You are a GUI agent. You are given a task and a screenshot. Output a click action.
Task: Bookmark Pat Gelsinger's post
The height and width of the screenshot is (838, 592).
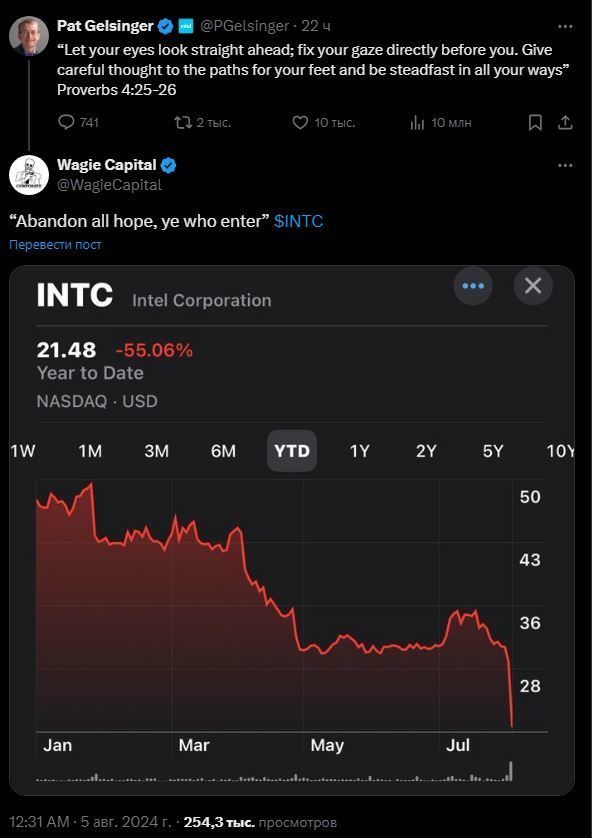(535, 123)
